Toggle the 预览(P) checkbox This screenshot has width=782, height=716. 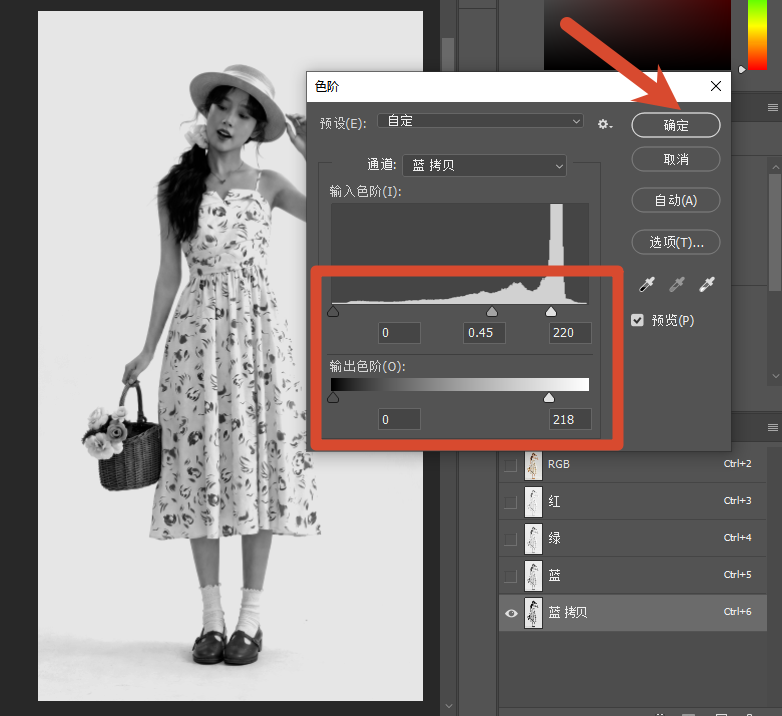[x=637, y=320]
